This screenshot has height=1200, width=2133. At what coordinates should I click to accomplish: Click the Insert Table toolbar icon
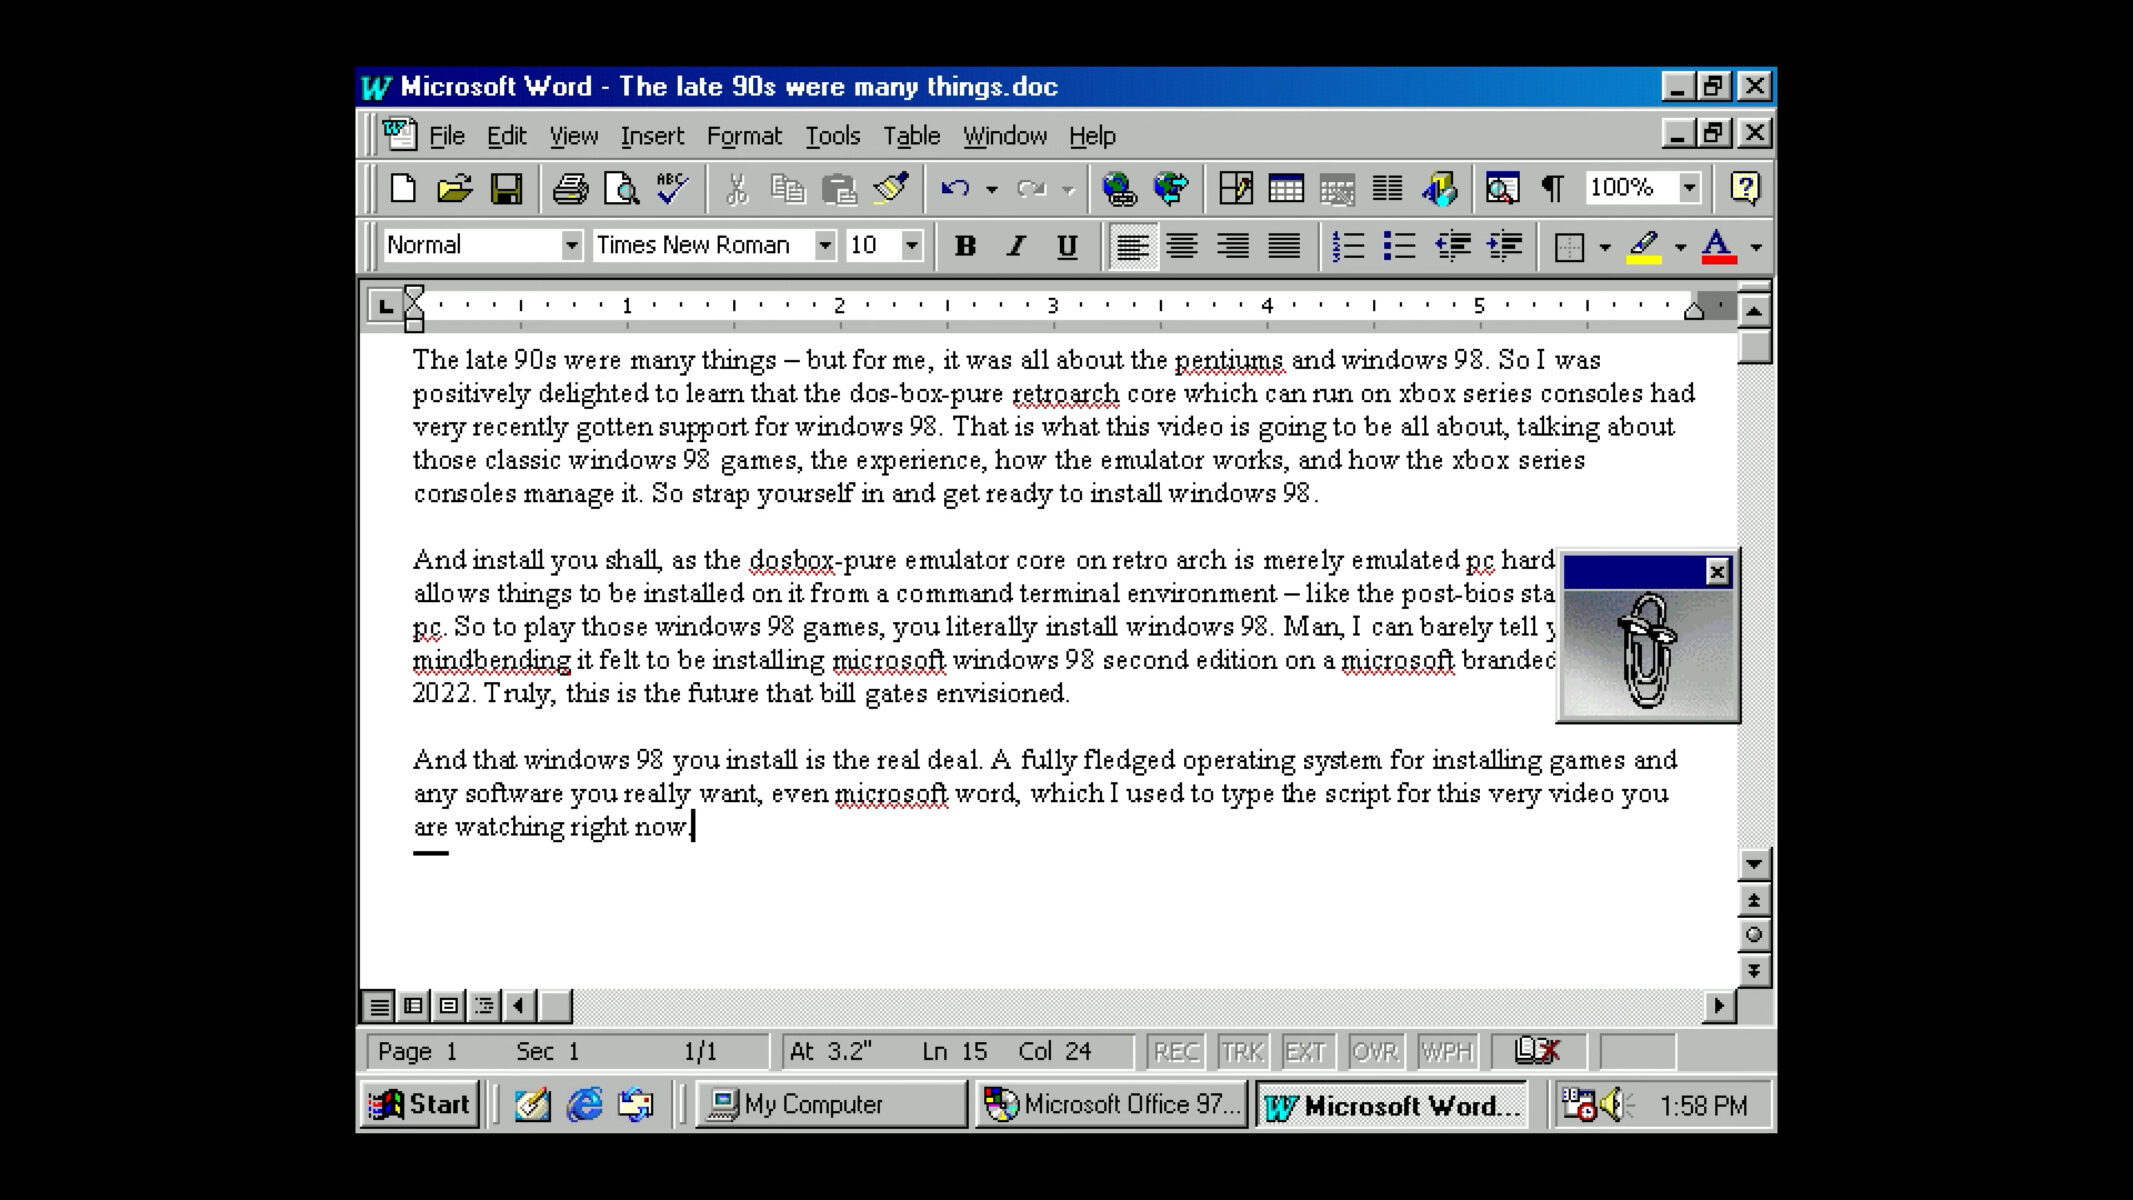tap(1286, 188)
